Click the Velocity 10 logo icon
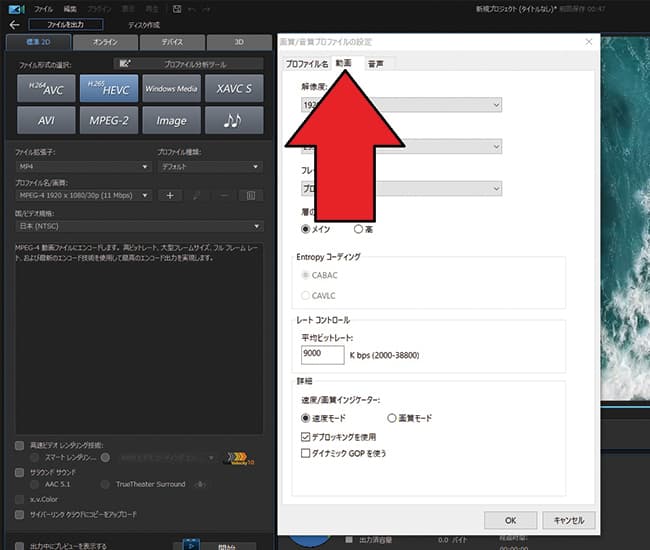 click(x=239, y=458)
